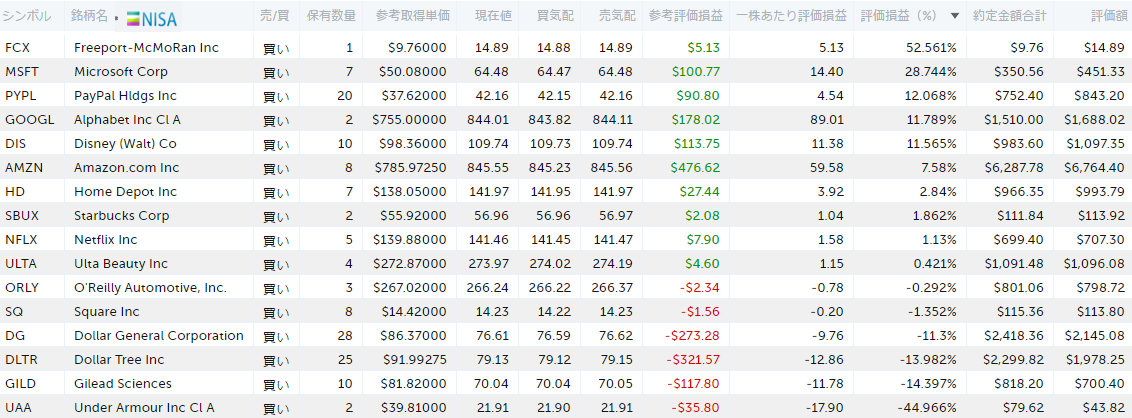Click Disney (Walt) Co name
The width and height of the screenshot is (1132, 418).
click(x=126, y=144)
